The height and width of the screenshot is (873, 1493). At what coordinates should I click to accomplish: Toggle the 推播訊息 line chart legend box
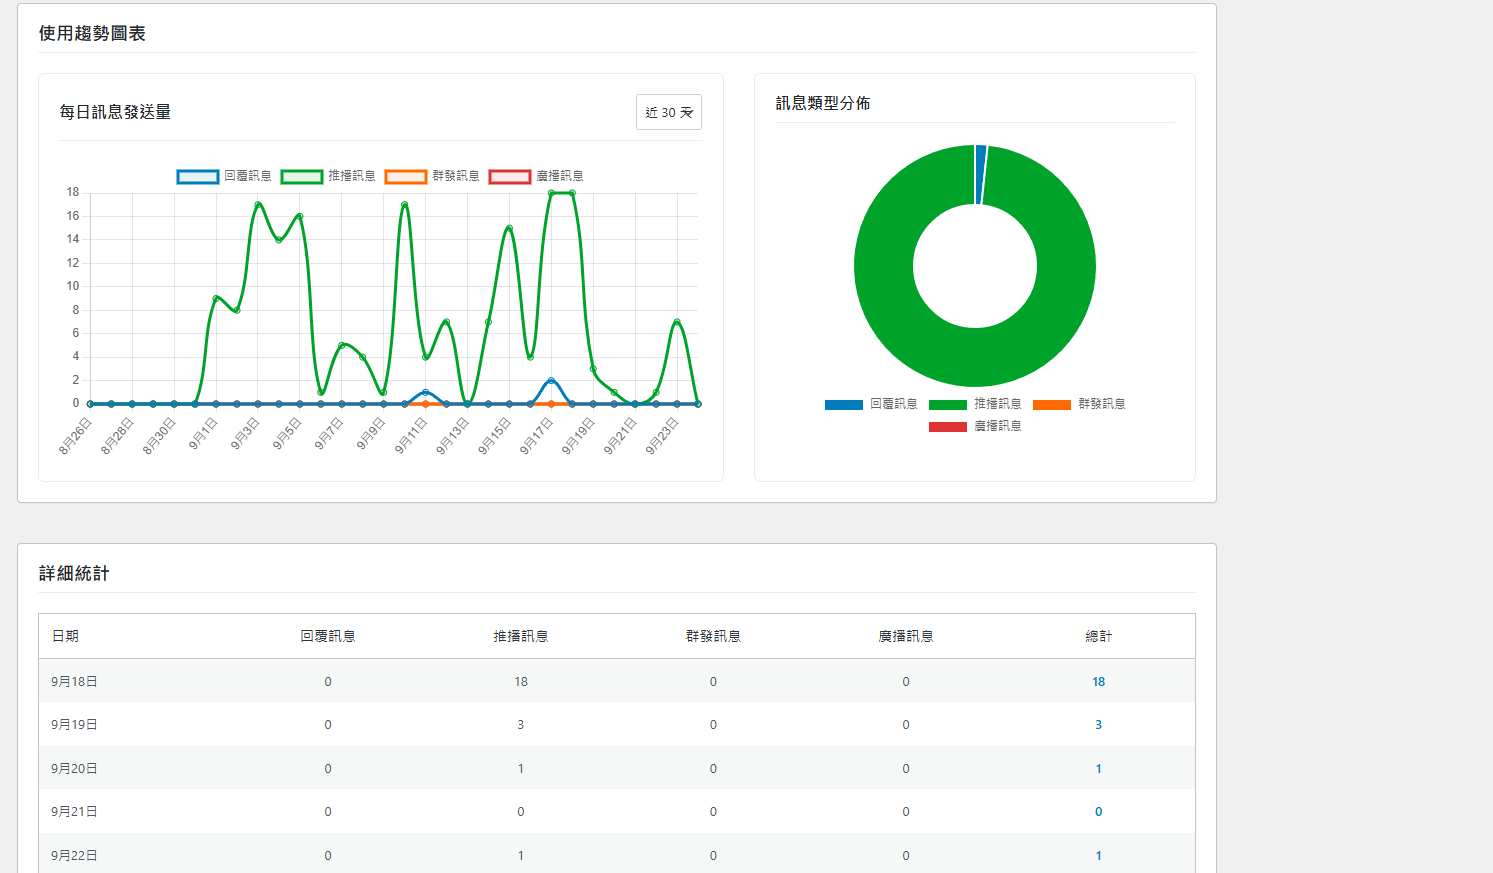coord(301,176)
